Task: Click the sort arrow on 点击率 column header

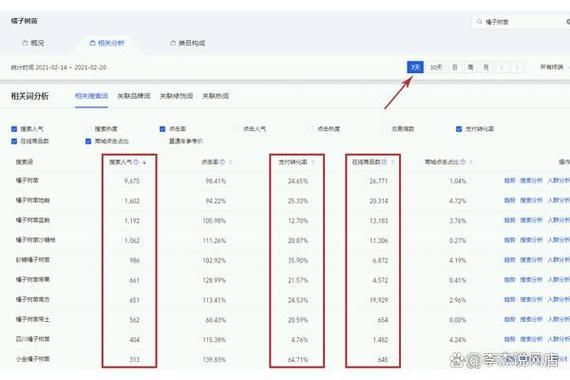Action: (x=230, y=162)
